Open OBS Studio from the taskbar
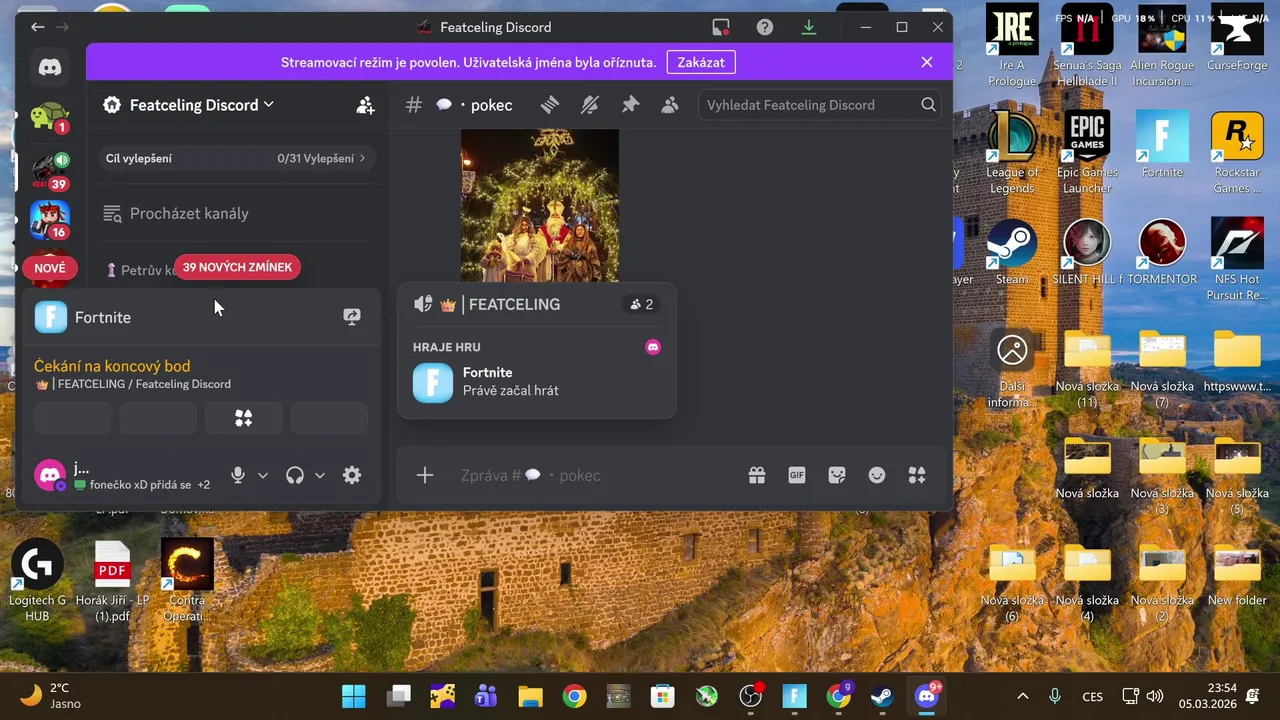Screen dimensions: 1280x720 click(x=750, y=696)
